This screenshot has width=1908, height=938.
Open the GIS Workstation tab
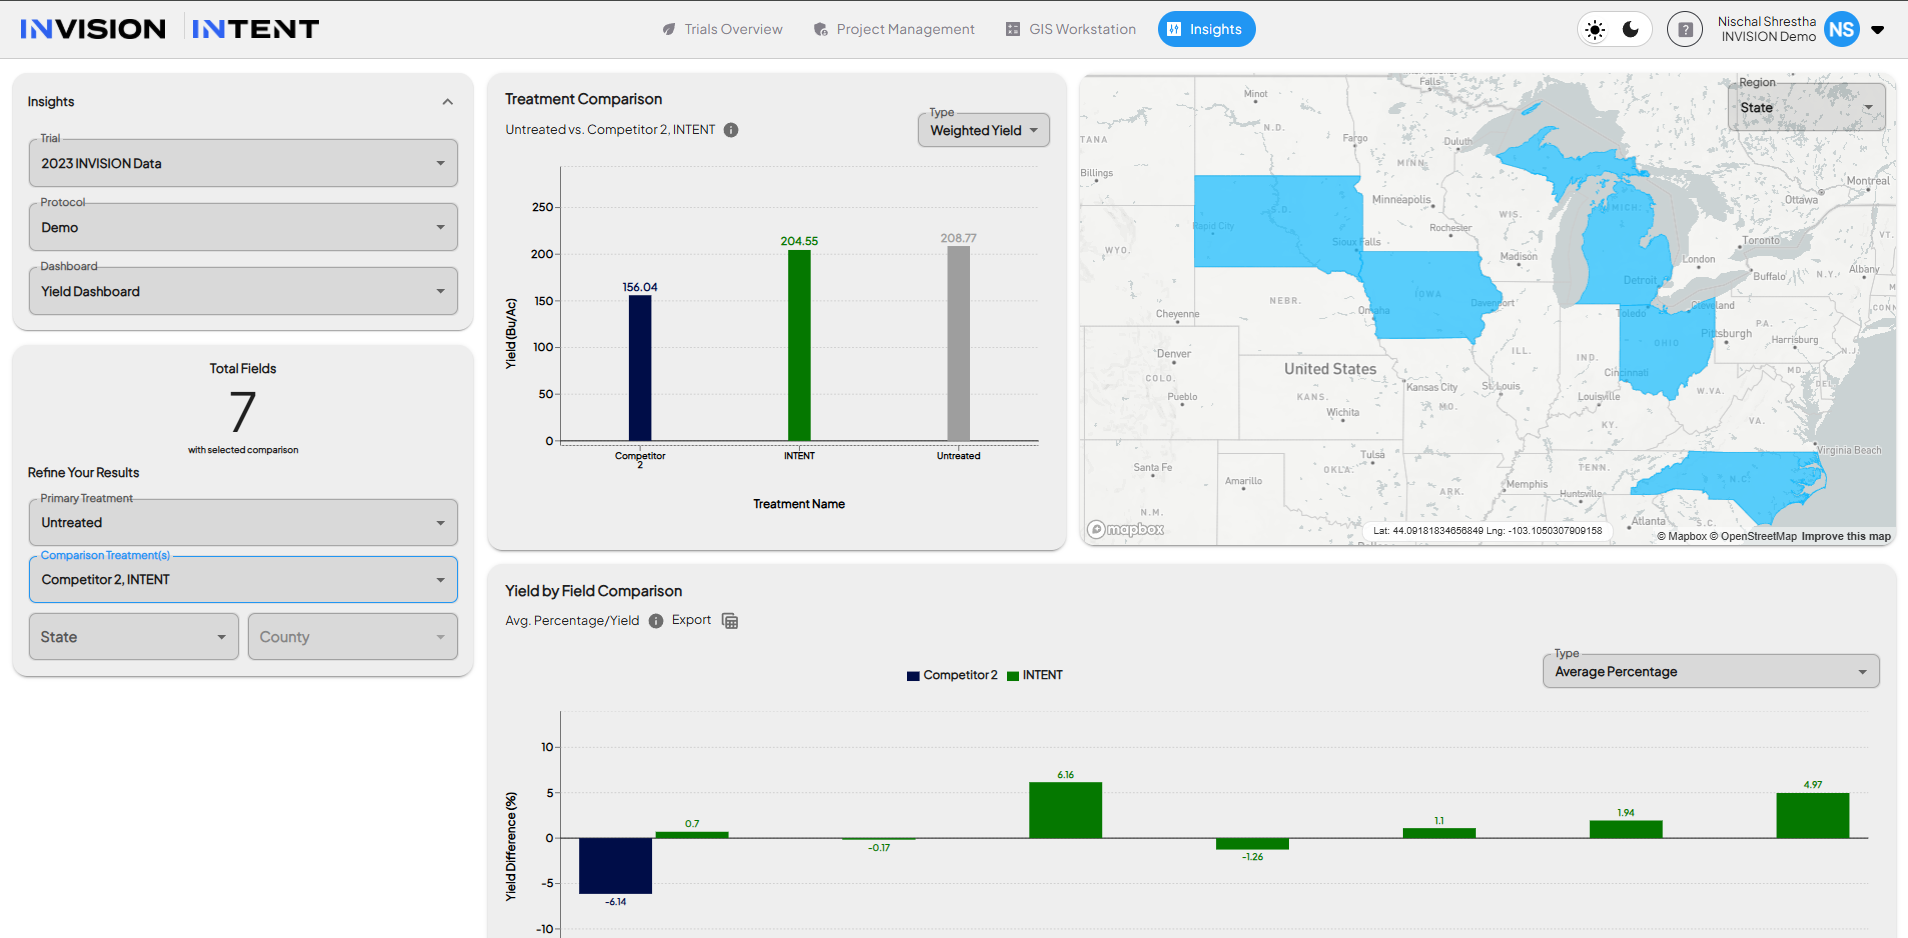(x=1070, y=29)
